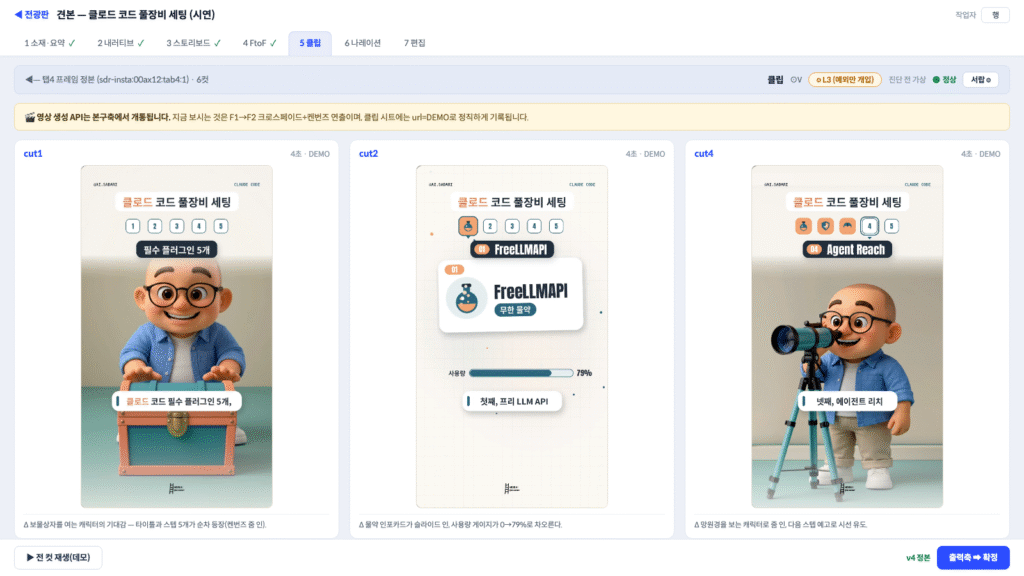Viewport: 1024px width, 576px height.
Task: Click the 01 FreeLLMAPI dark pill in cut2
Action: point(512,249)
